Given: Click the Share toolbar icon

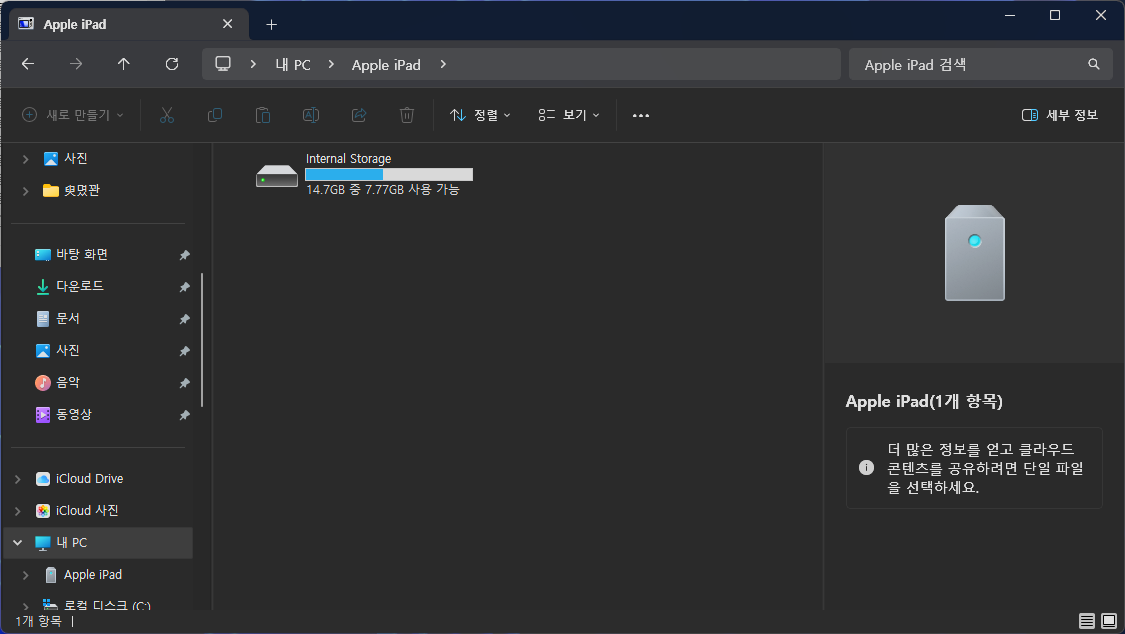Looking at the screenshot, I should (359, 115).
